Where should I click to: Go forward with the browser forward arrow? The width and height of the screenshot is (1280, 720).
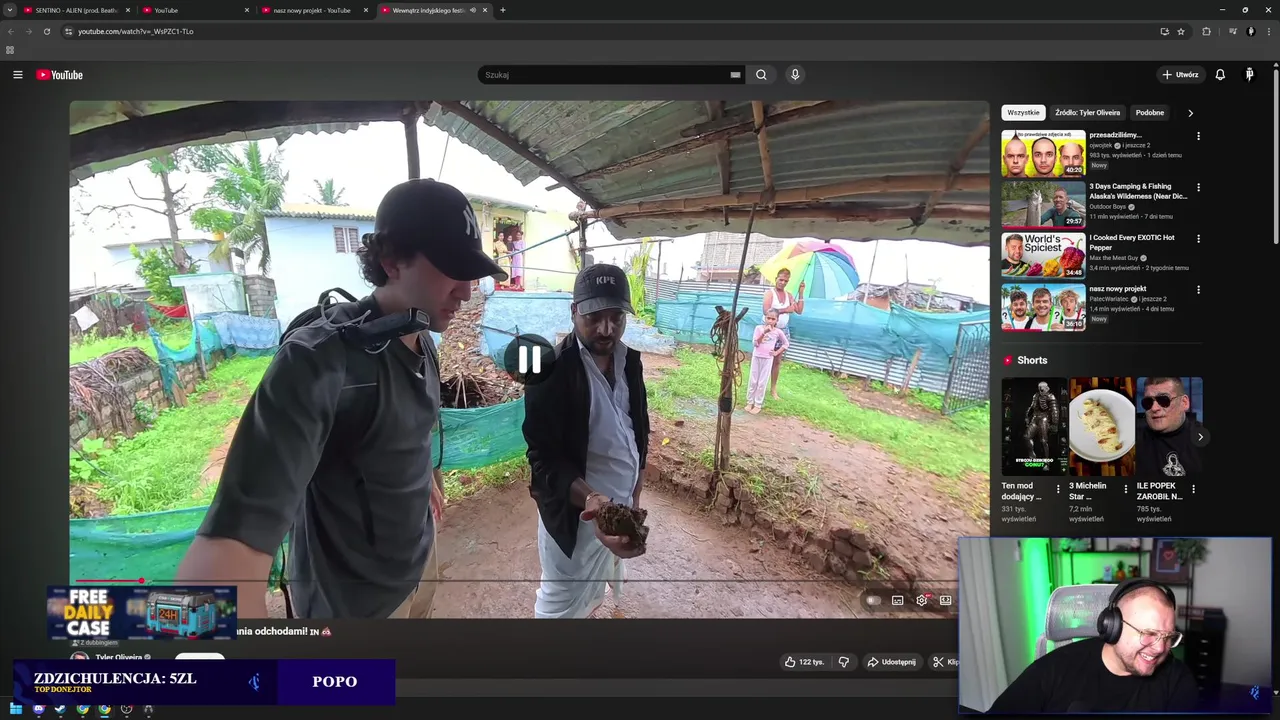29,31
